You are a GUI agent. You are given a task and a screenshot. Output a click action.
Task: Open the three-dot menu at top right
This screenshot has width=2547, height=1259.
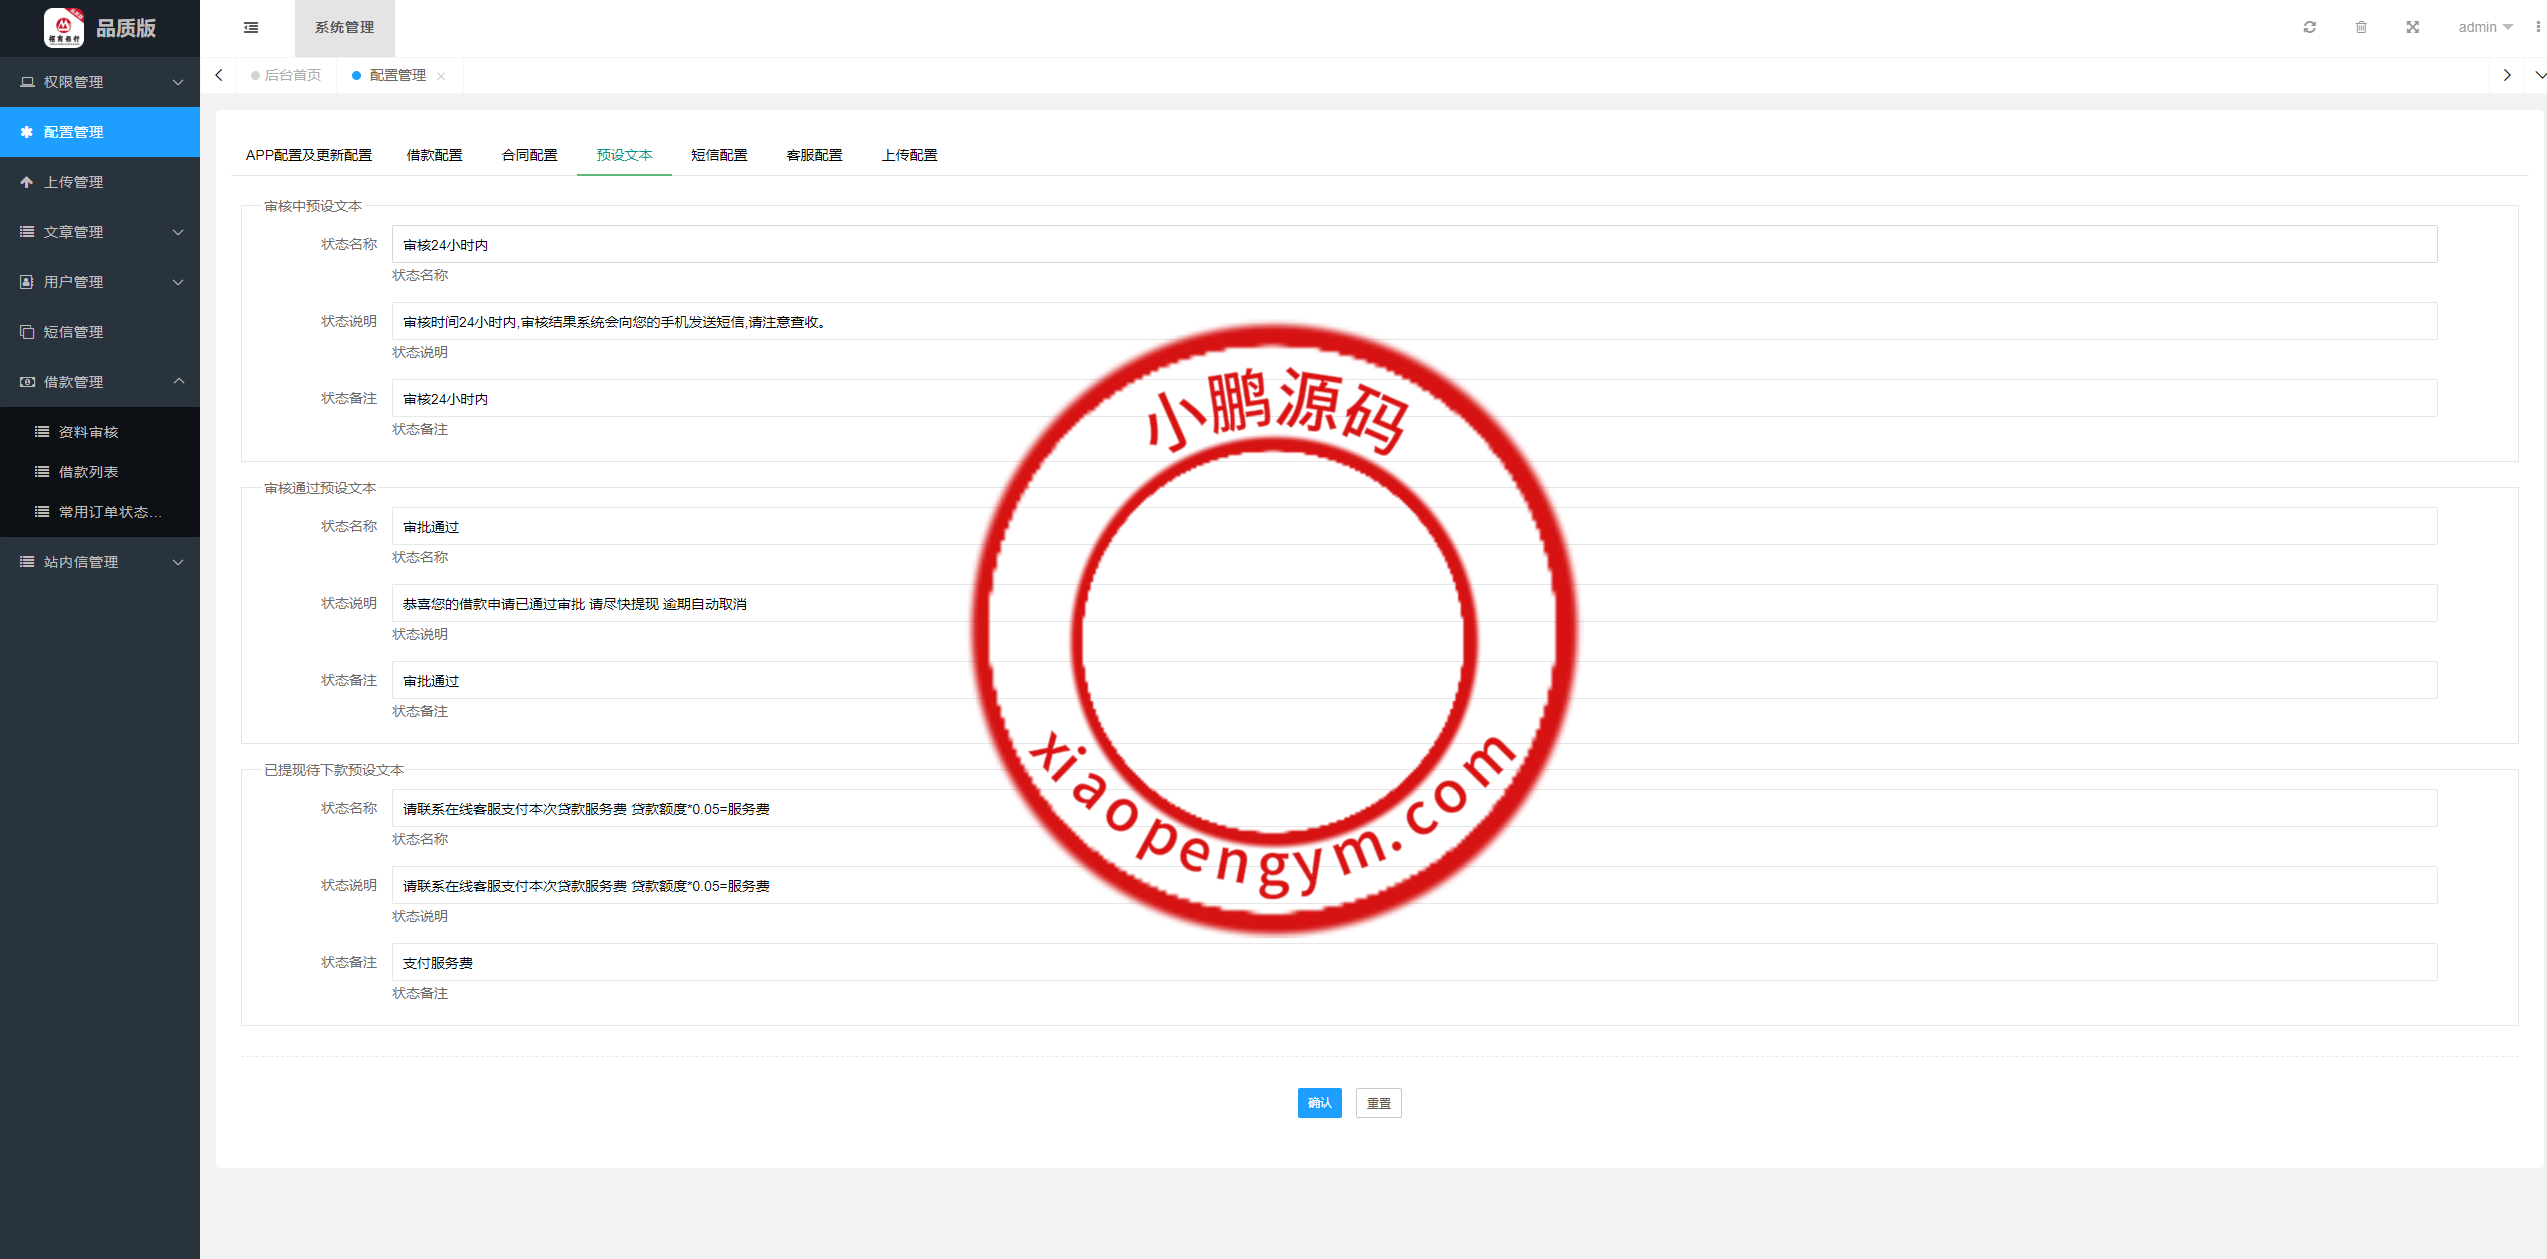click(2540, 27)
